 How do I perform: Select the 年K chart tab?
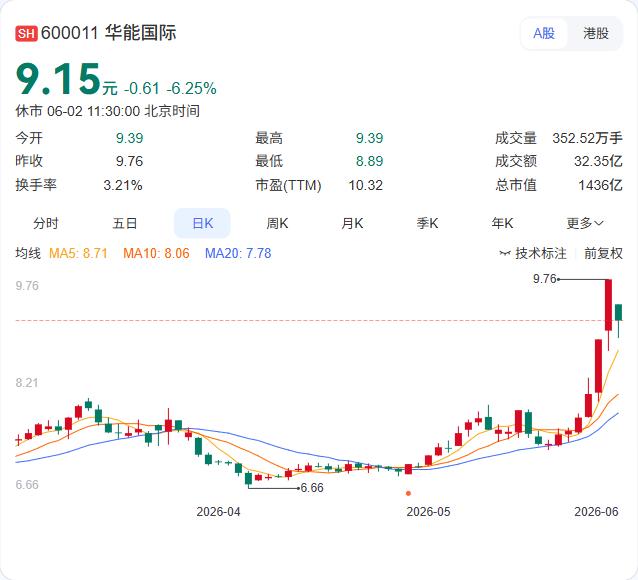click(502, 223)
